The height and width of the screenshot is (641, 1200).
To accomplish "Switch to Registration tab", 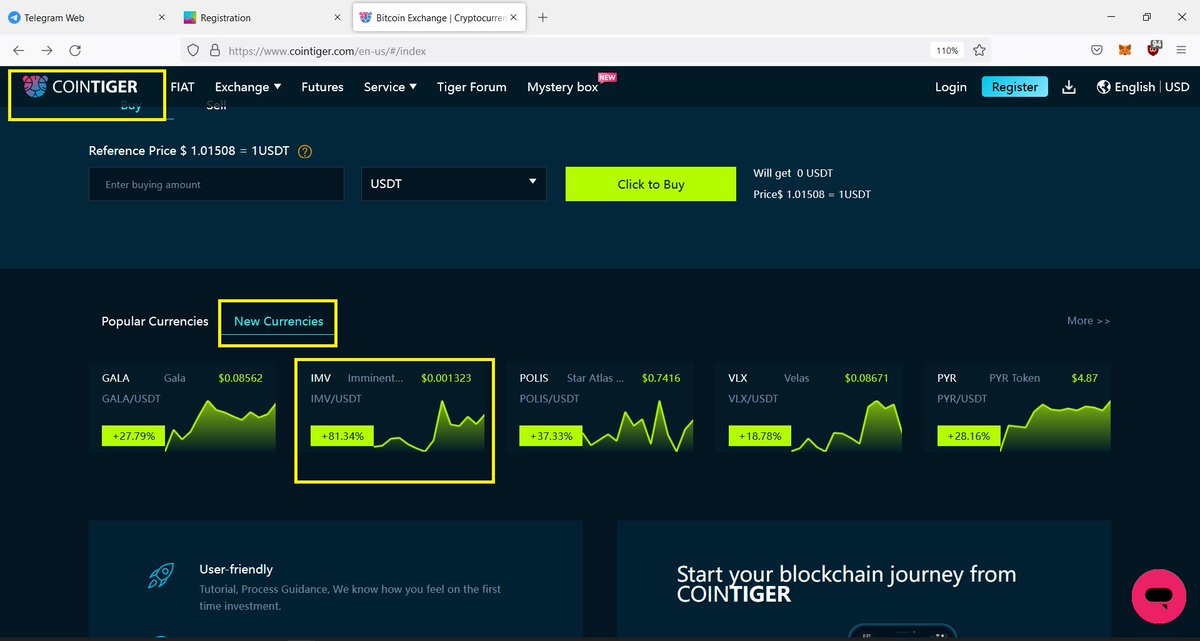I will tap(264, 17).
